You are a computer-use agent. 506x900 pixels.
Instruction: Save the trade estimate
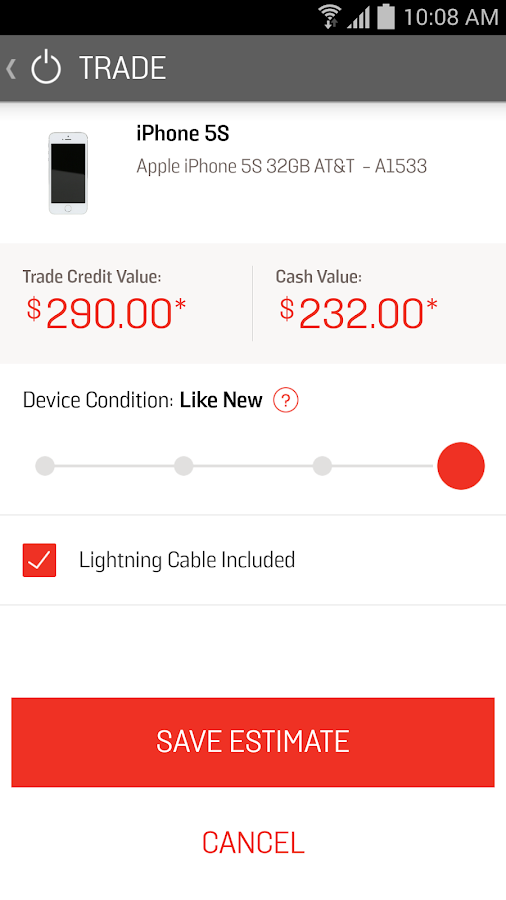253,742
